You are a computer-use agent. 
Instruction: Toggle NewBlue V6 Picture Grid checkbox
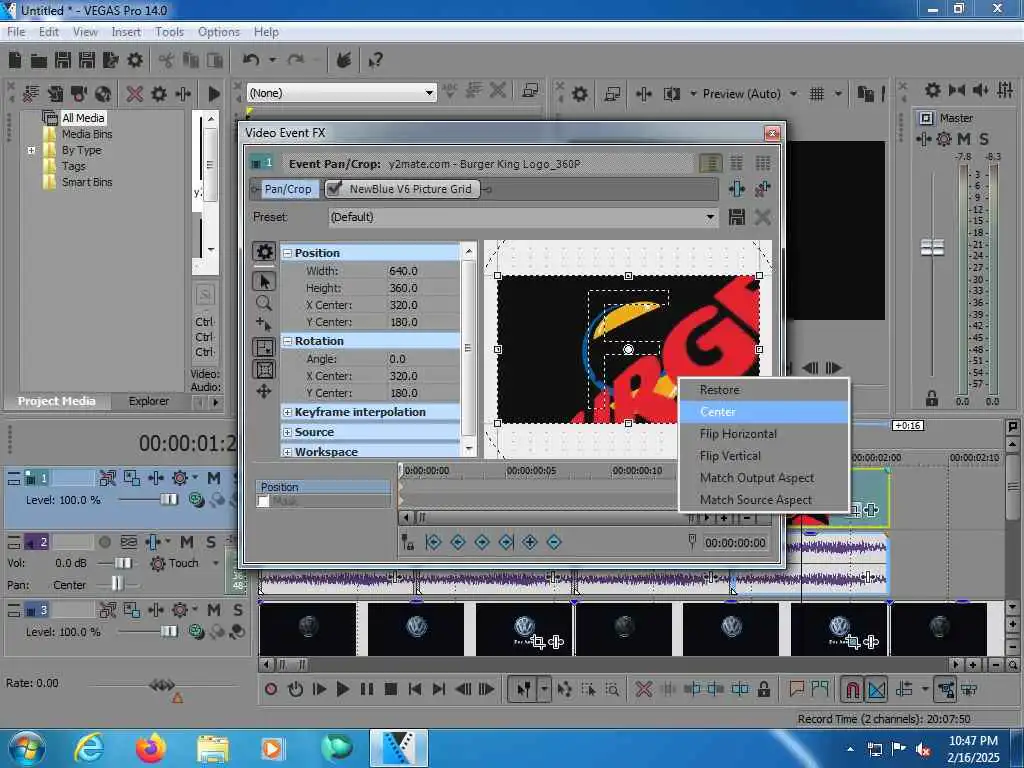coord(334,189)
